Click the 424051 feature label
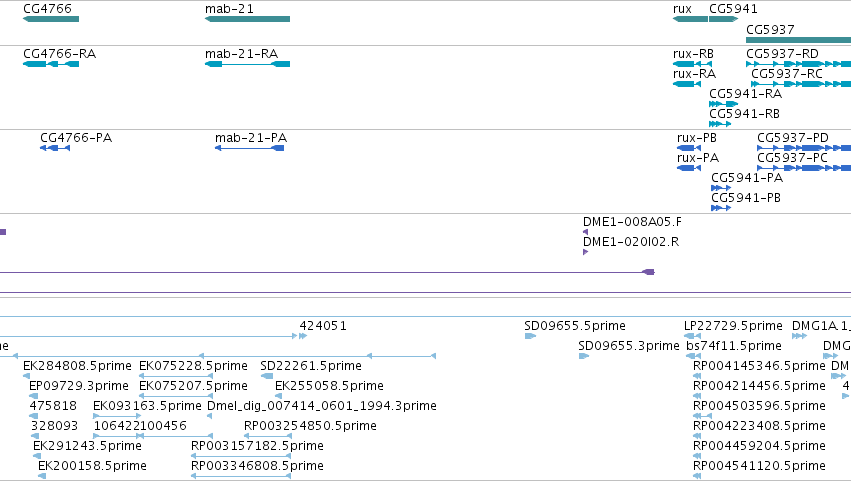Screen dimensions: 851x481 323,326
